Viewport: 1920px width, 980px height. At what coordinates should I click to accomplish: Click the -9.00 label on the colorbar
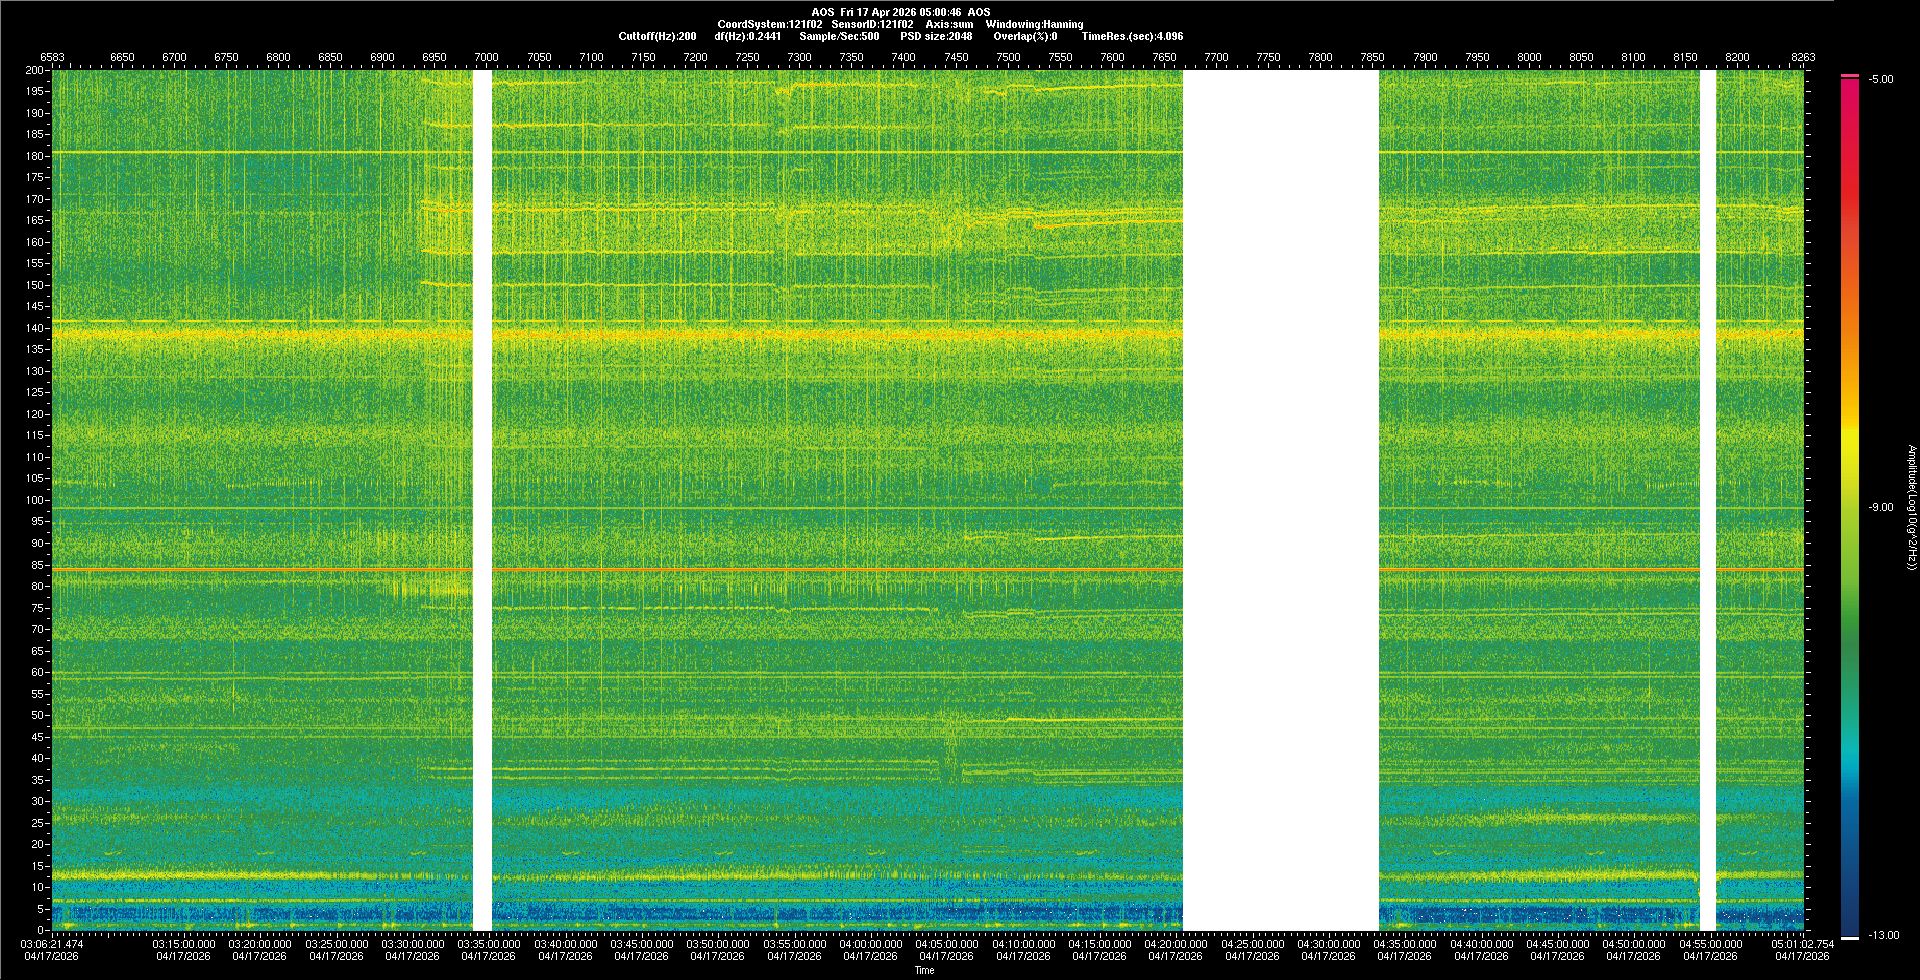(1880, 507)
